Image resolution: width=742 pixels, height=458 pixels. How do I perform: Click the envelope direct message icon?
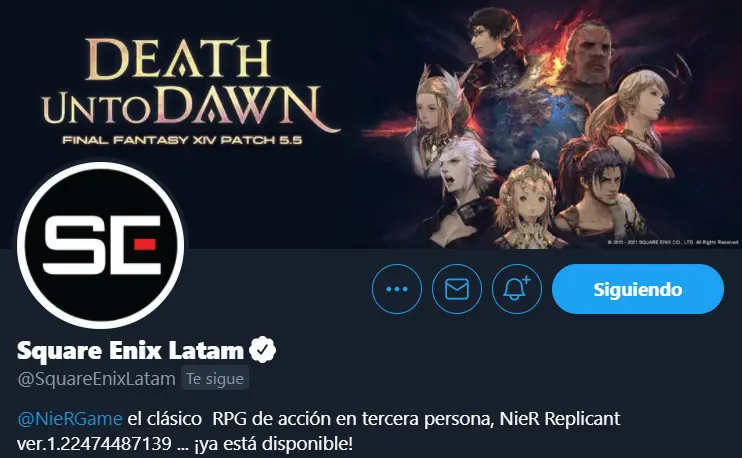tap(457, 289)
